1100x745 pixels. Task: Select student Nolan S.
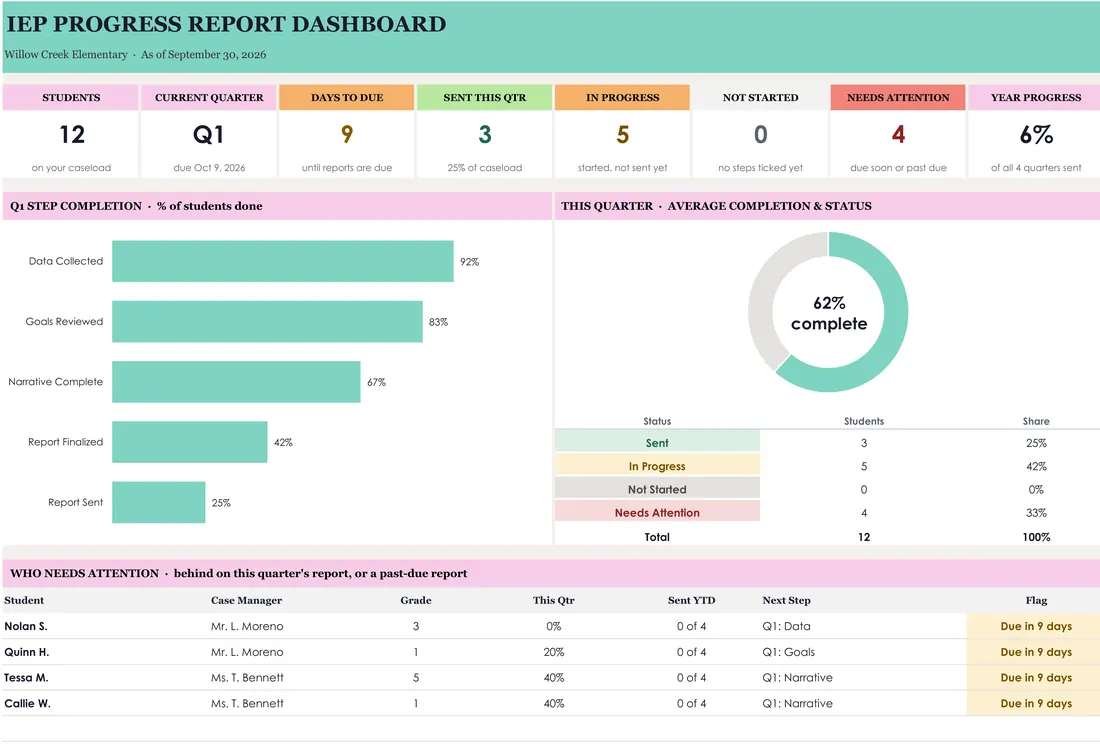pos(26,626)
